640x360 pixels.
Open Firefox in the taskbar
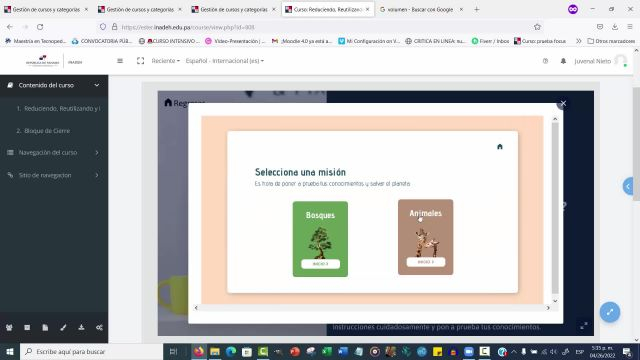pyautogui.click(x=199, y=351)
